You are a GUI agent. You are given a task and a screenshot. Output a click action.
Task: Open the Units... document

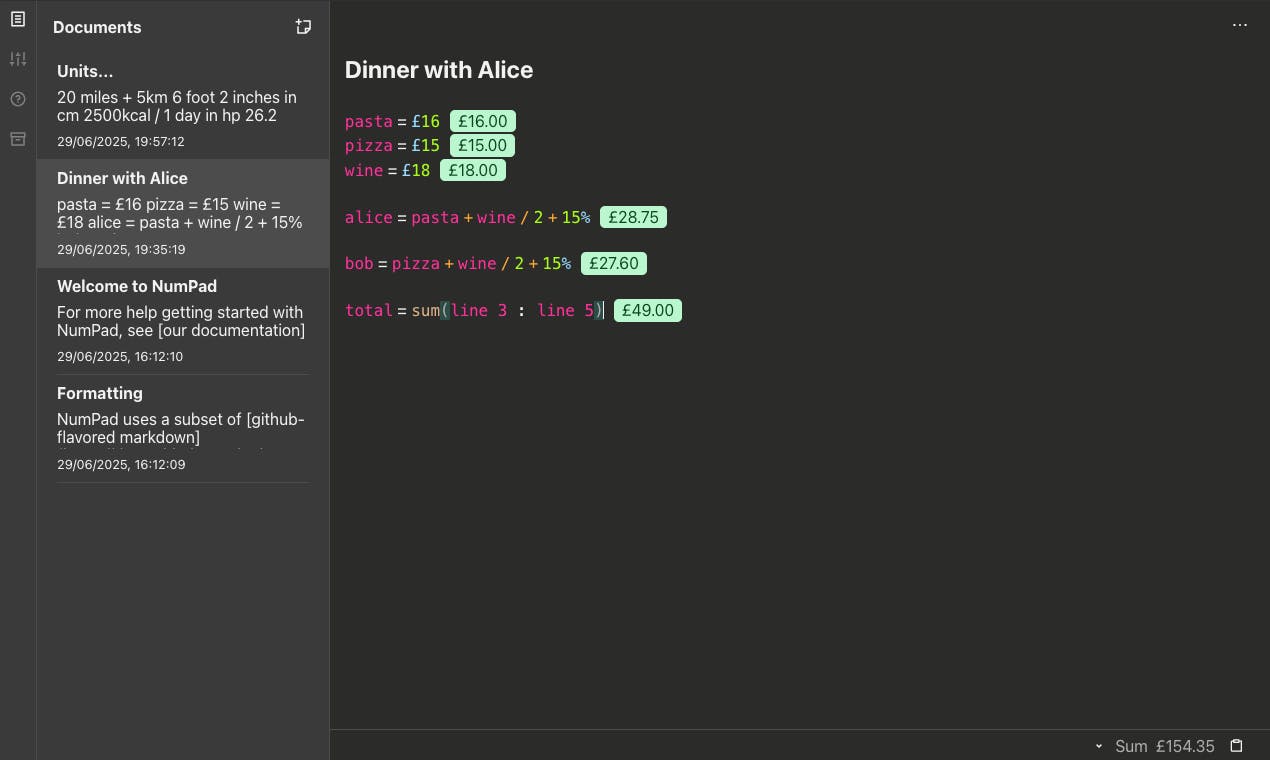coord(183,106)
